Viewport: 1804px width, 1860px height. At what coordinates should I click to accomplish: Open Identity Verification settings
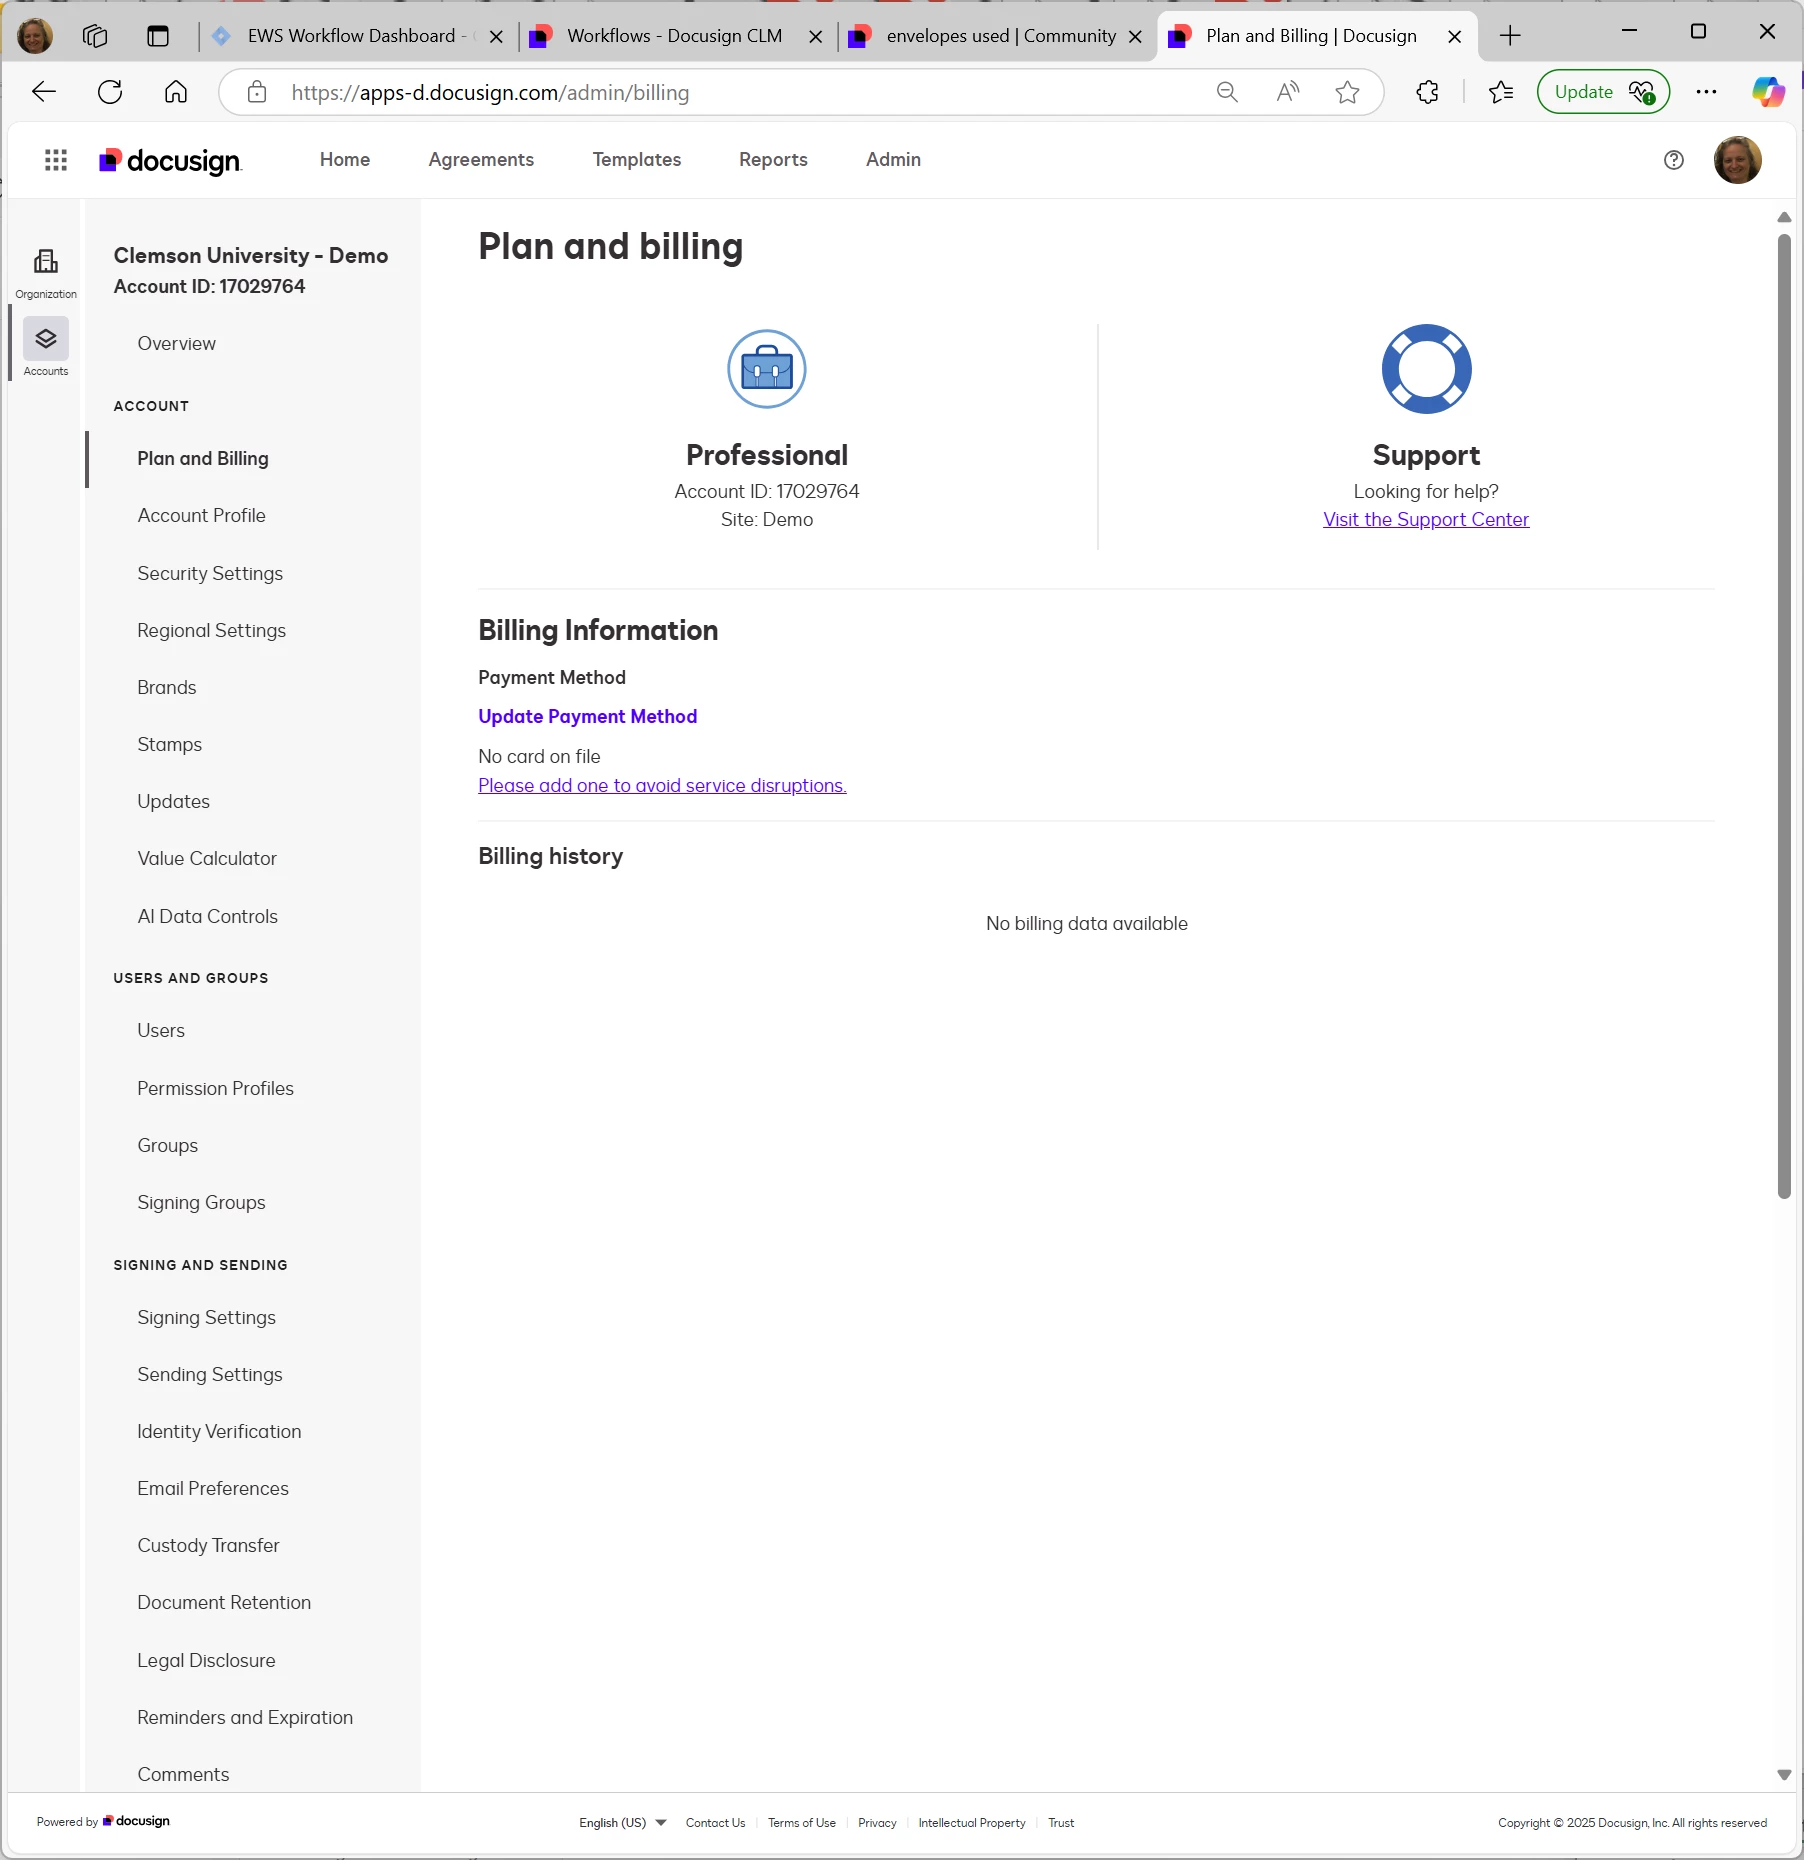(219, 1431)
